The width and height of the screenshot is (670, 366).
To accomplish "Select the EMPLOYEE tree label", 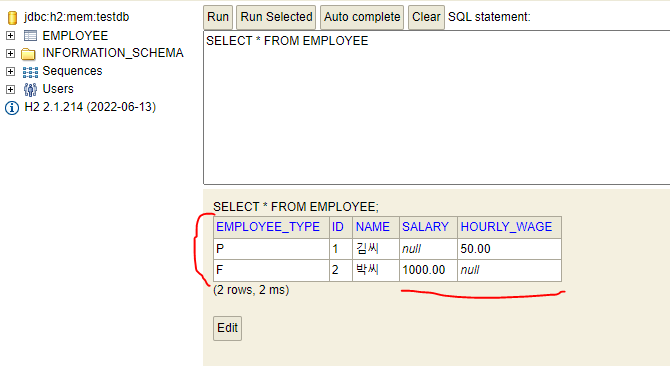I will coord(75,35).
